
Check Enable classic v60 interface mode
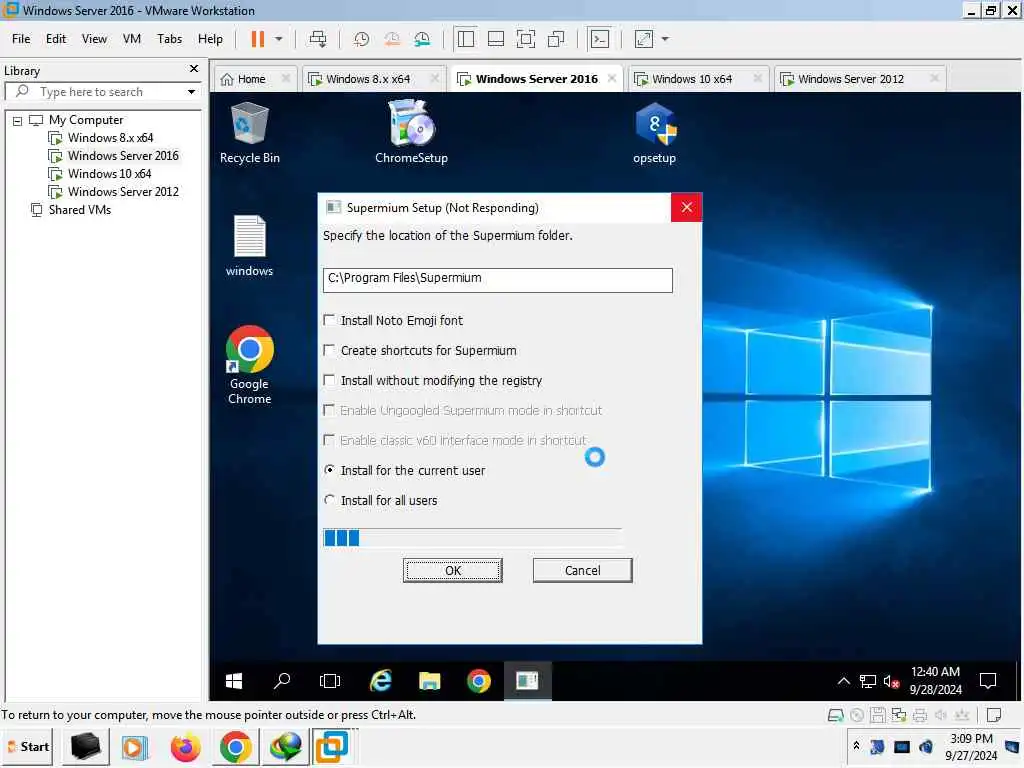click(x=329, y=440)
